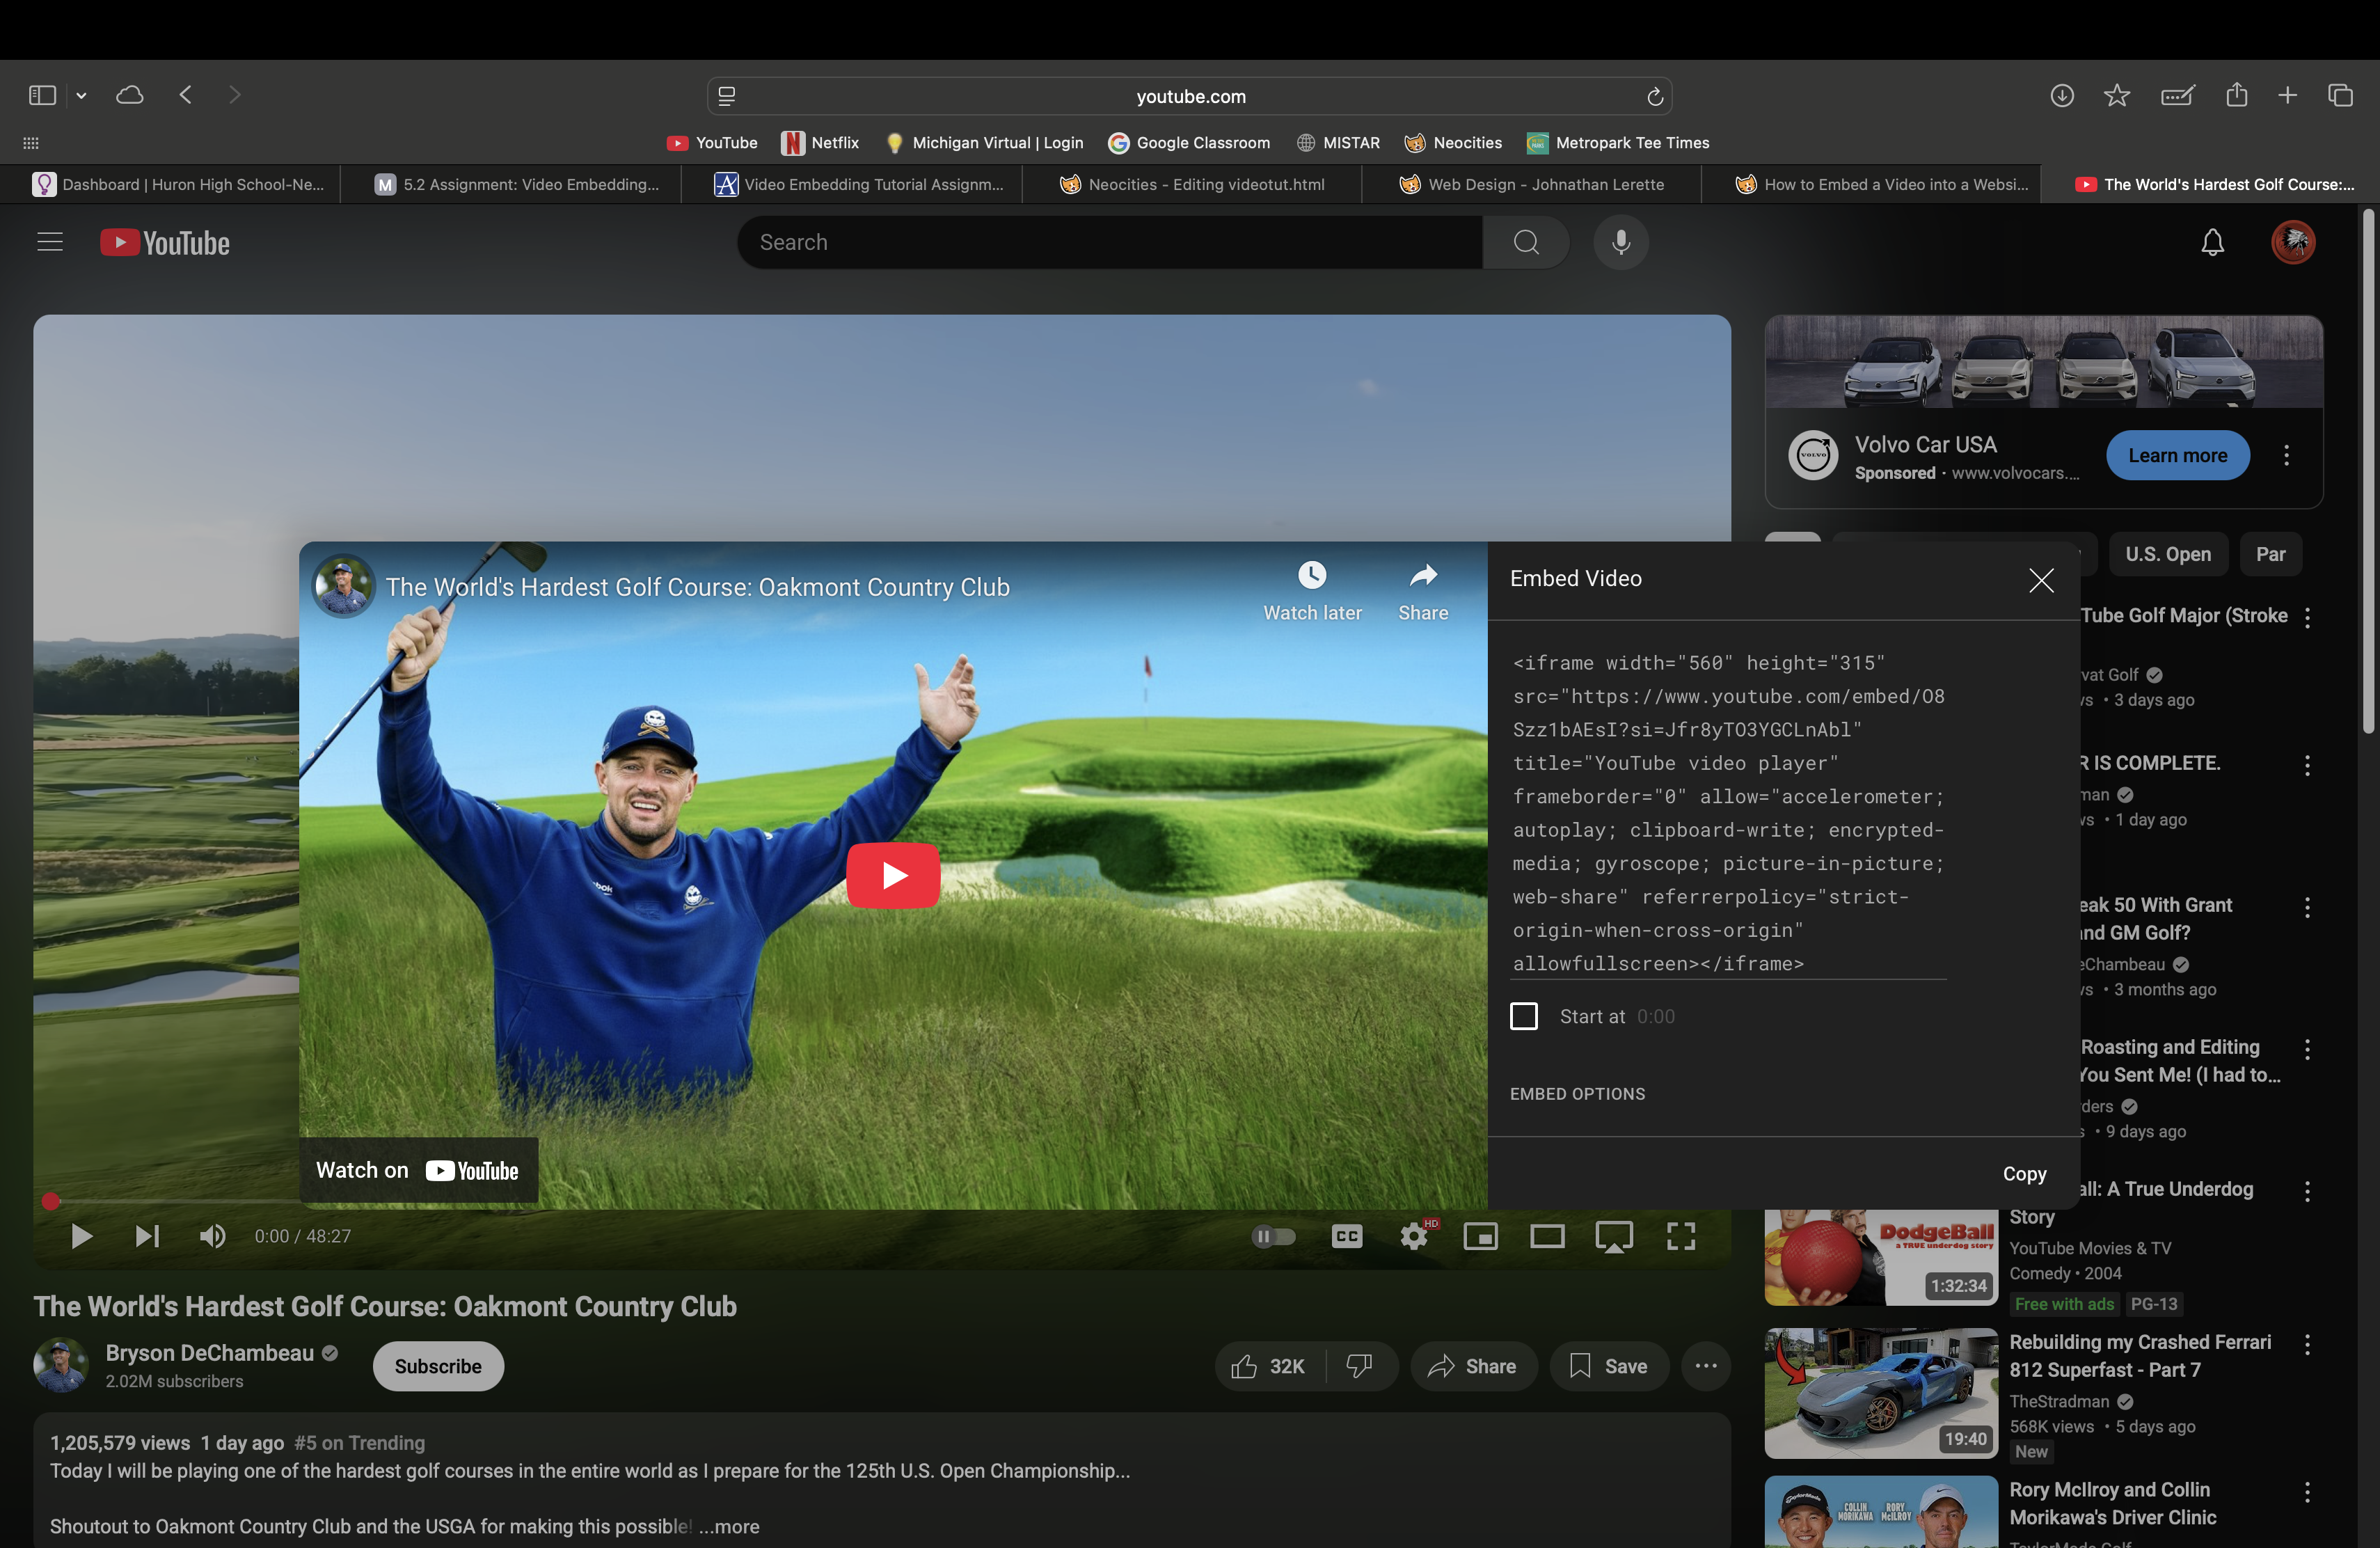Enable miniplayer mode

(x=1480, y=1236)
